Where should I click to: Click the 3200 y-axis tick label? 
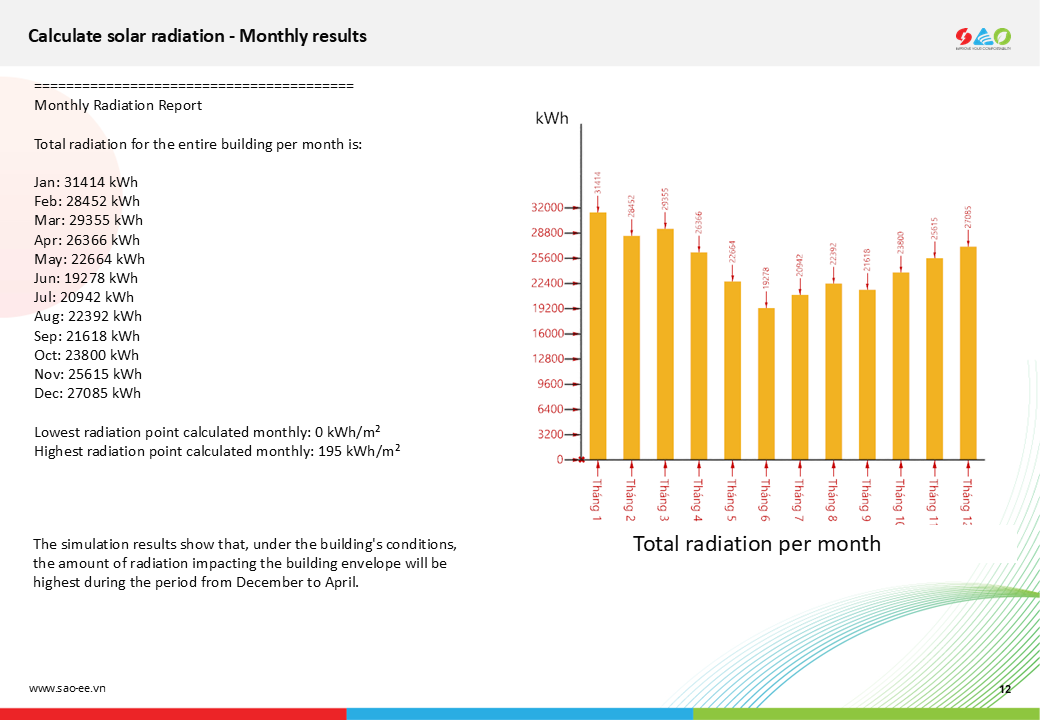pyautogui.click(x=550, y=434)
